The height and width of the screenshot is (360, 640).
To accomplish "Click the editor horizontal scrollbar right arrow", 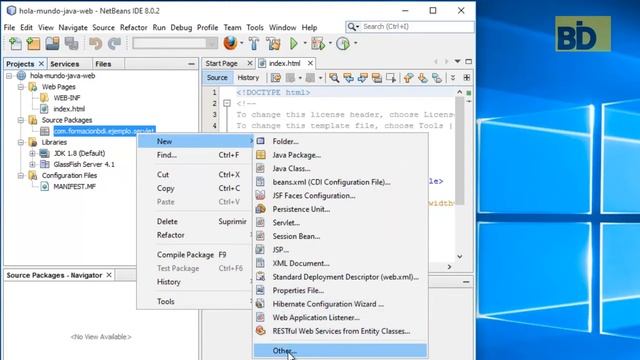I will click(449, 267).
